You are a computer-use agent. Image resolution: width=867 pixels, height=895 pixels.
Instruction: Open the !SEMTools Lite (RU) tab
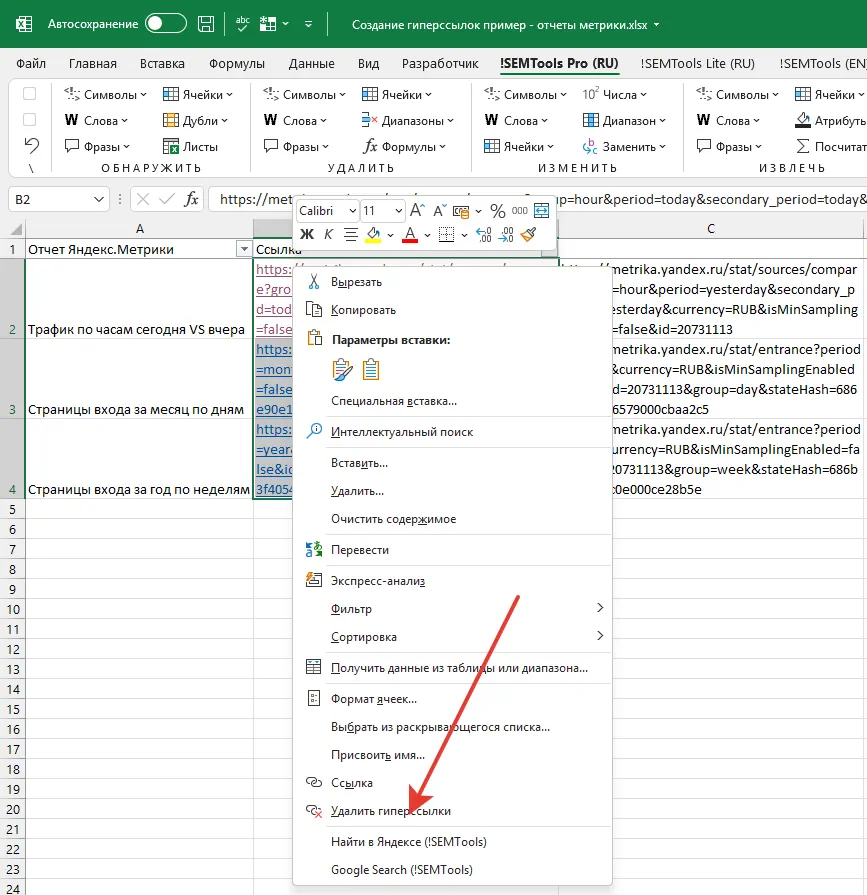click(697, 63)
